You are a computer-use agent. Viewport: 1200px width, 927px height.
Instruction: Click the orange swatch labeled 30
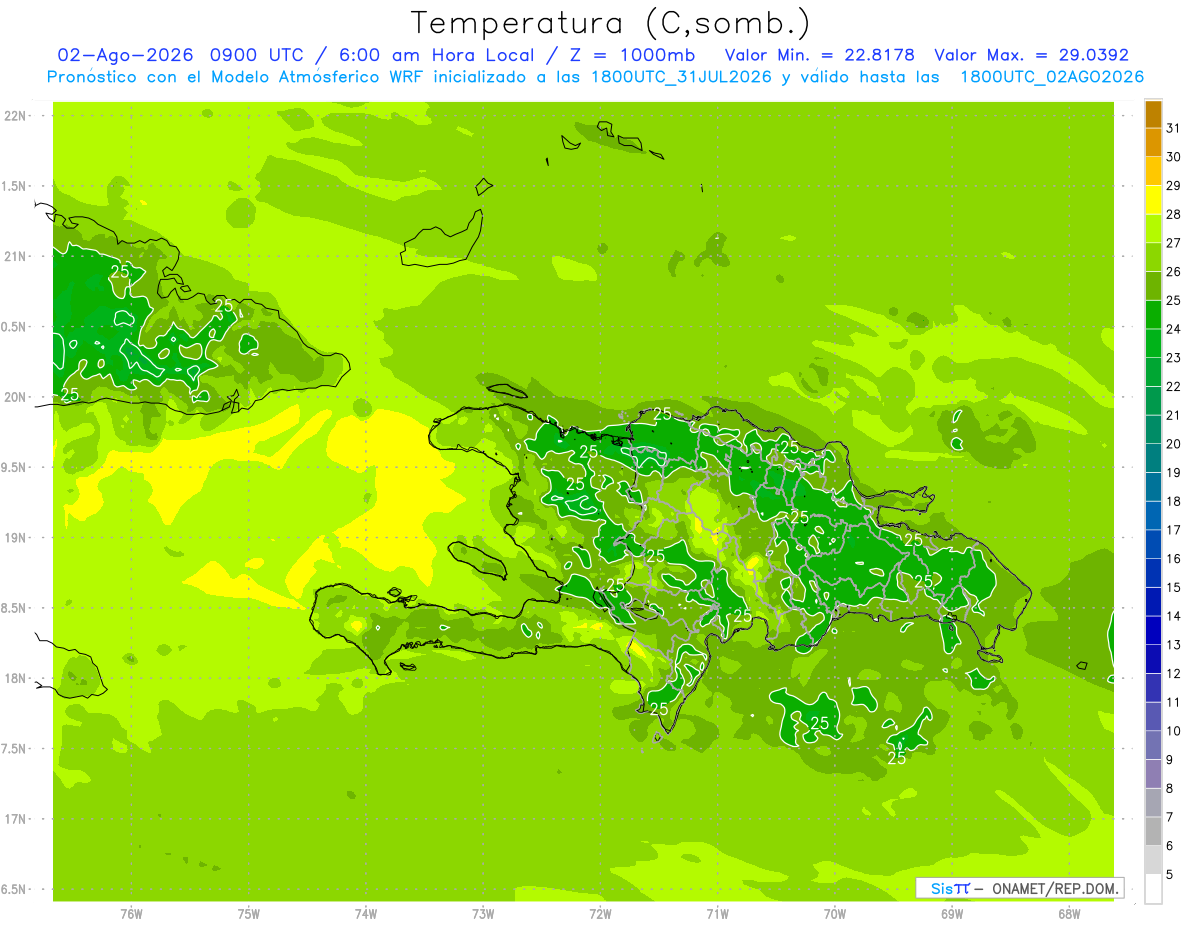click(1153, 144)
